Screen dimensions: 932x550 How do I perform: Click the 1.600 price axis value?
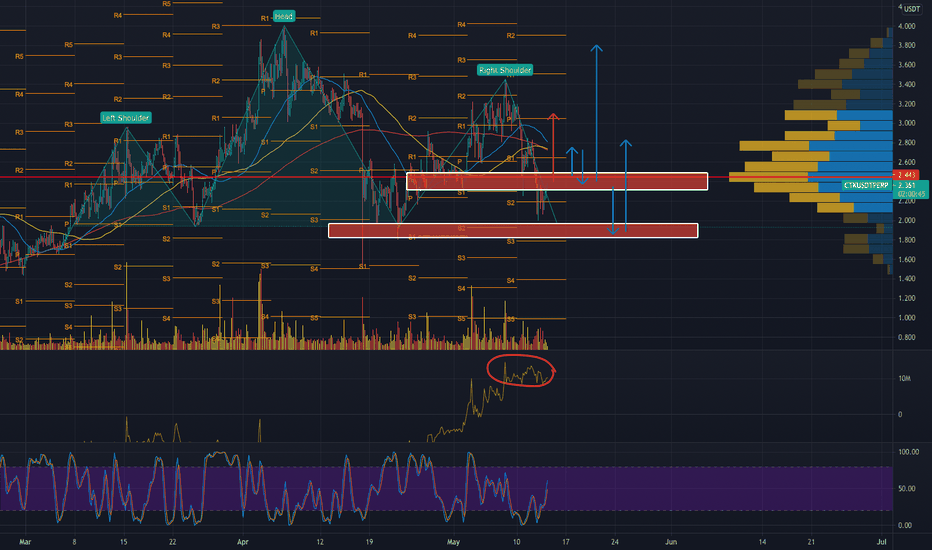(x=906, y=259)
